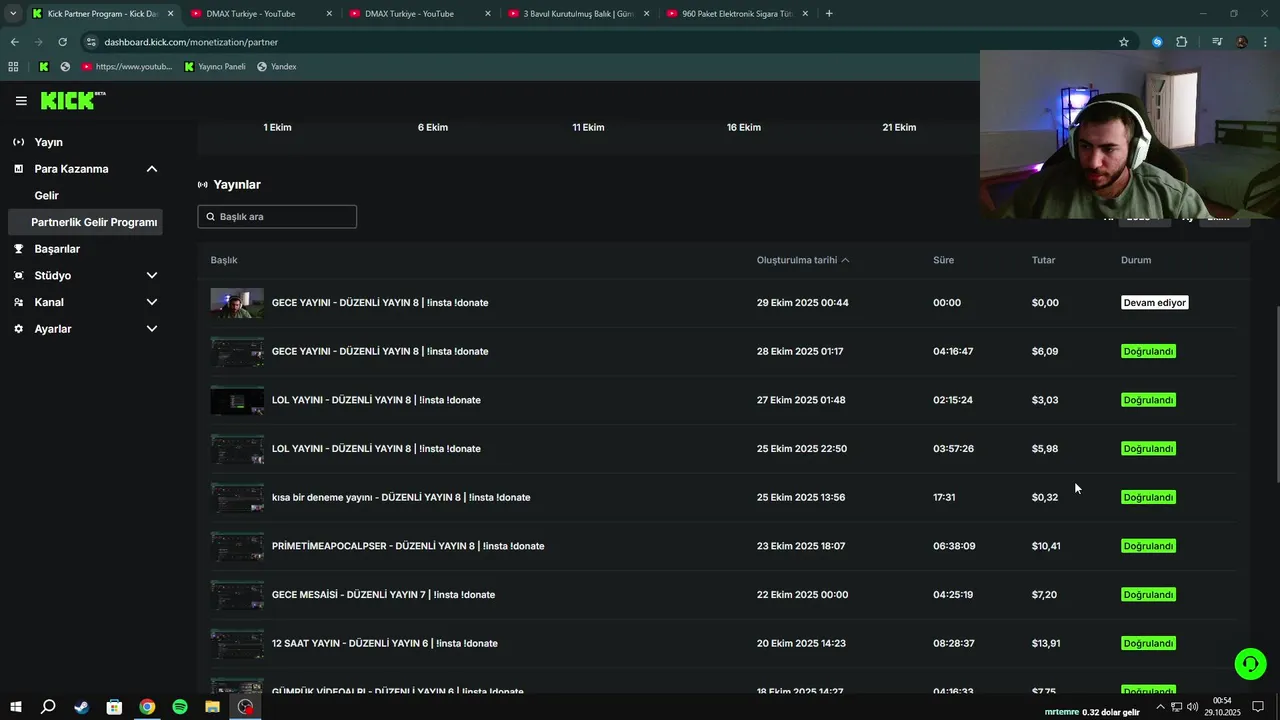Open the notification center icon

pos(1258,707)
